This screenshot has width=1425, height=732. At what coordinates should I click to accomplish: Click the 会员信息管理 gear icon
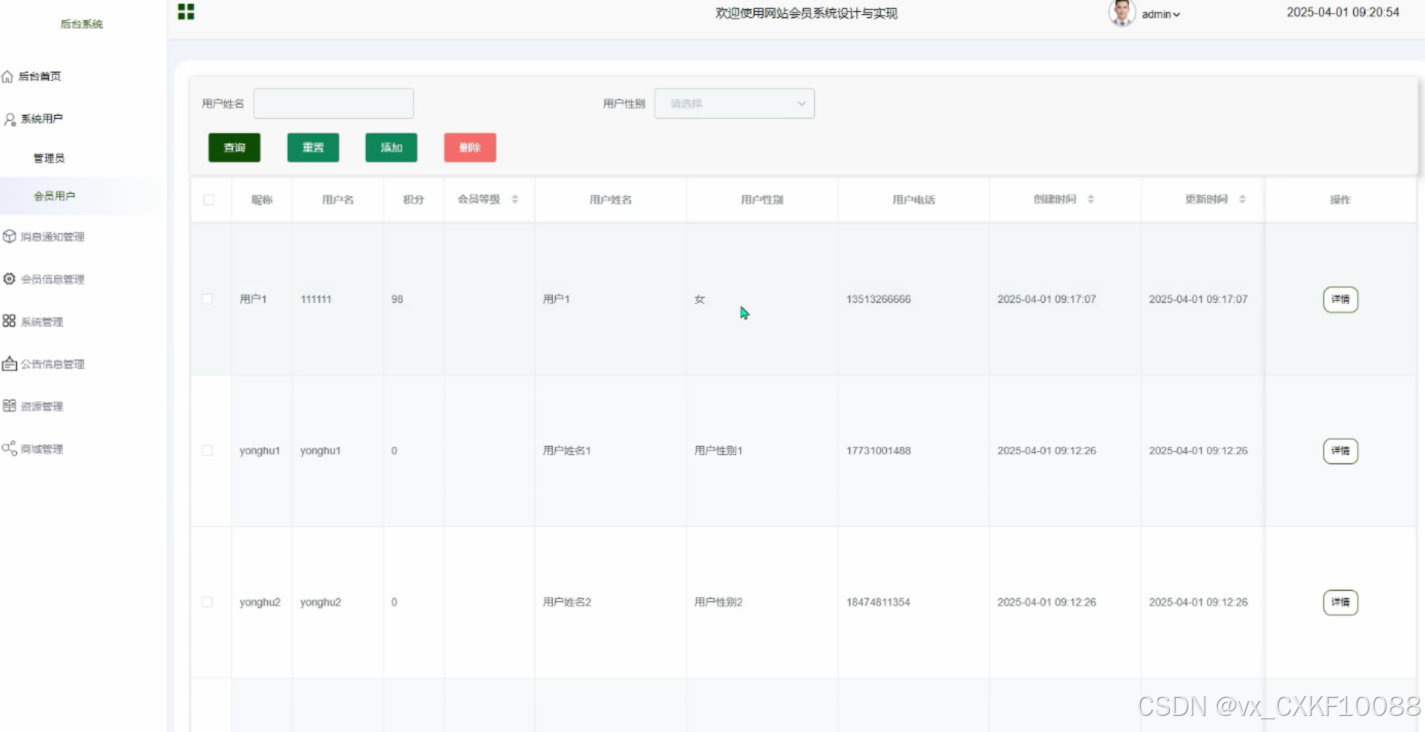pos(10,279)
